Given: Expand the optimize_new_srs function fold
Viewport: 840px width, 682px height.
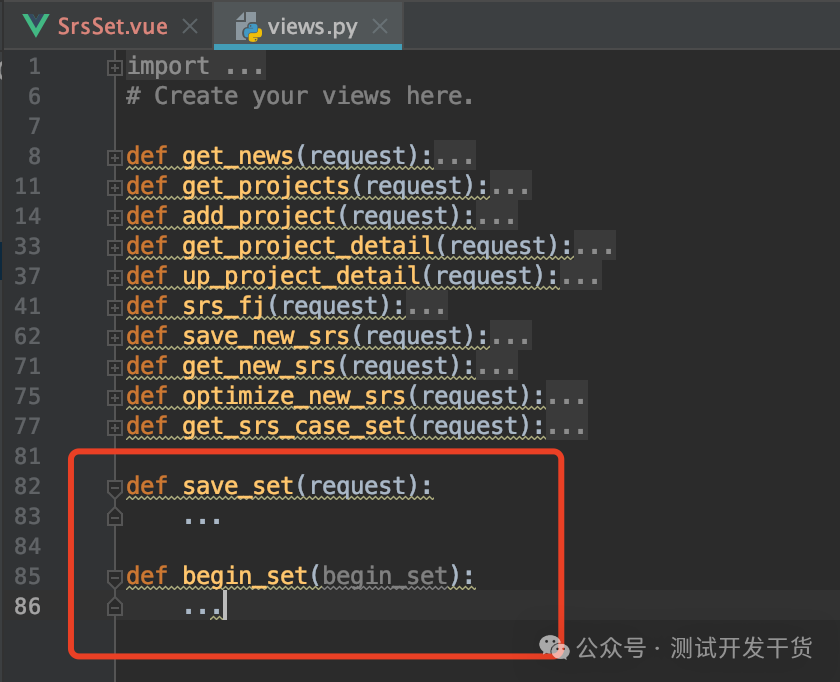Looking at the screenshot, I should pyautogui.click(x=114, y=398).
